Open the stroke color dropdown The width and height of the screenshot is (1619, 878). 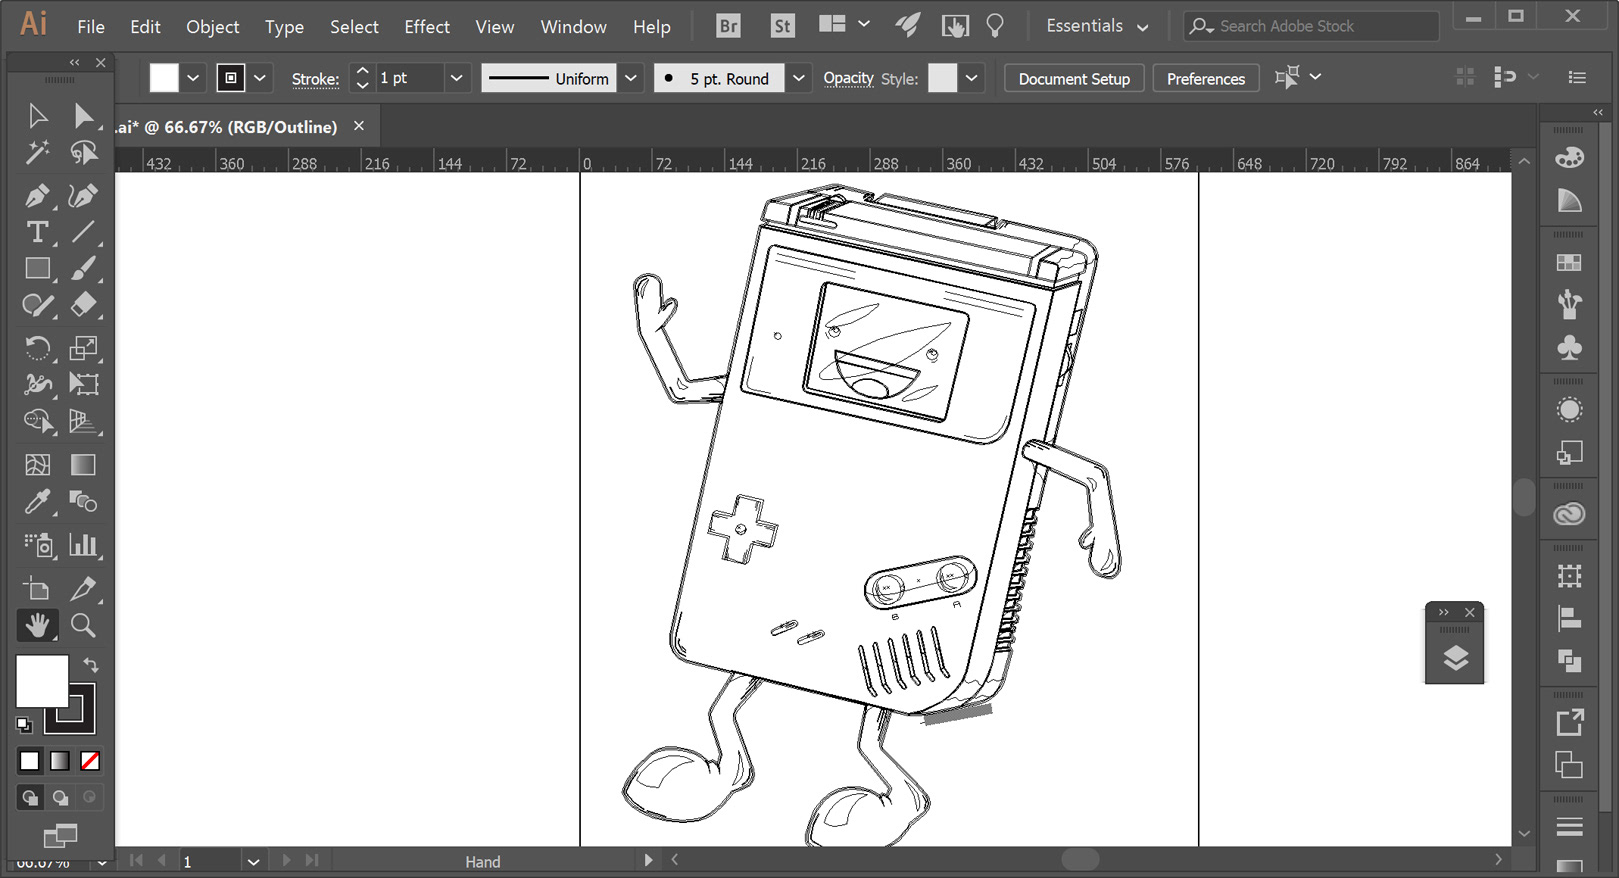pos(260,78)
